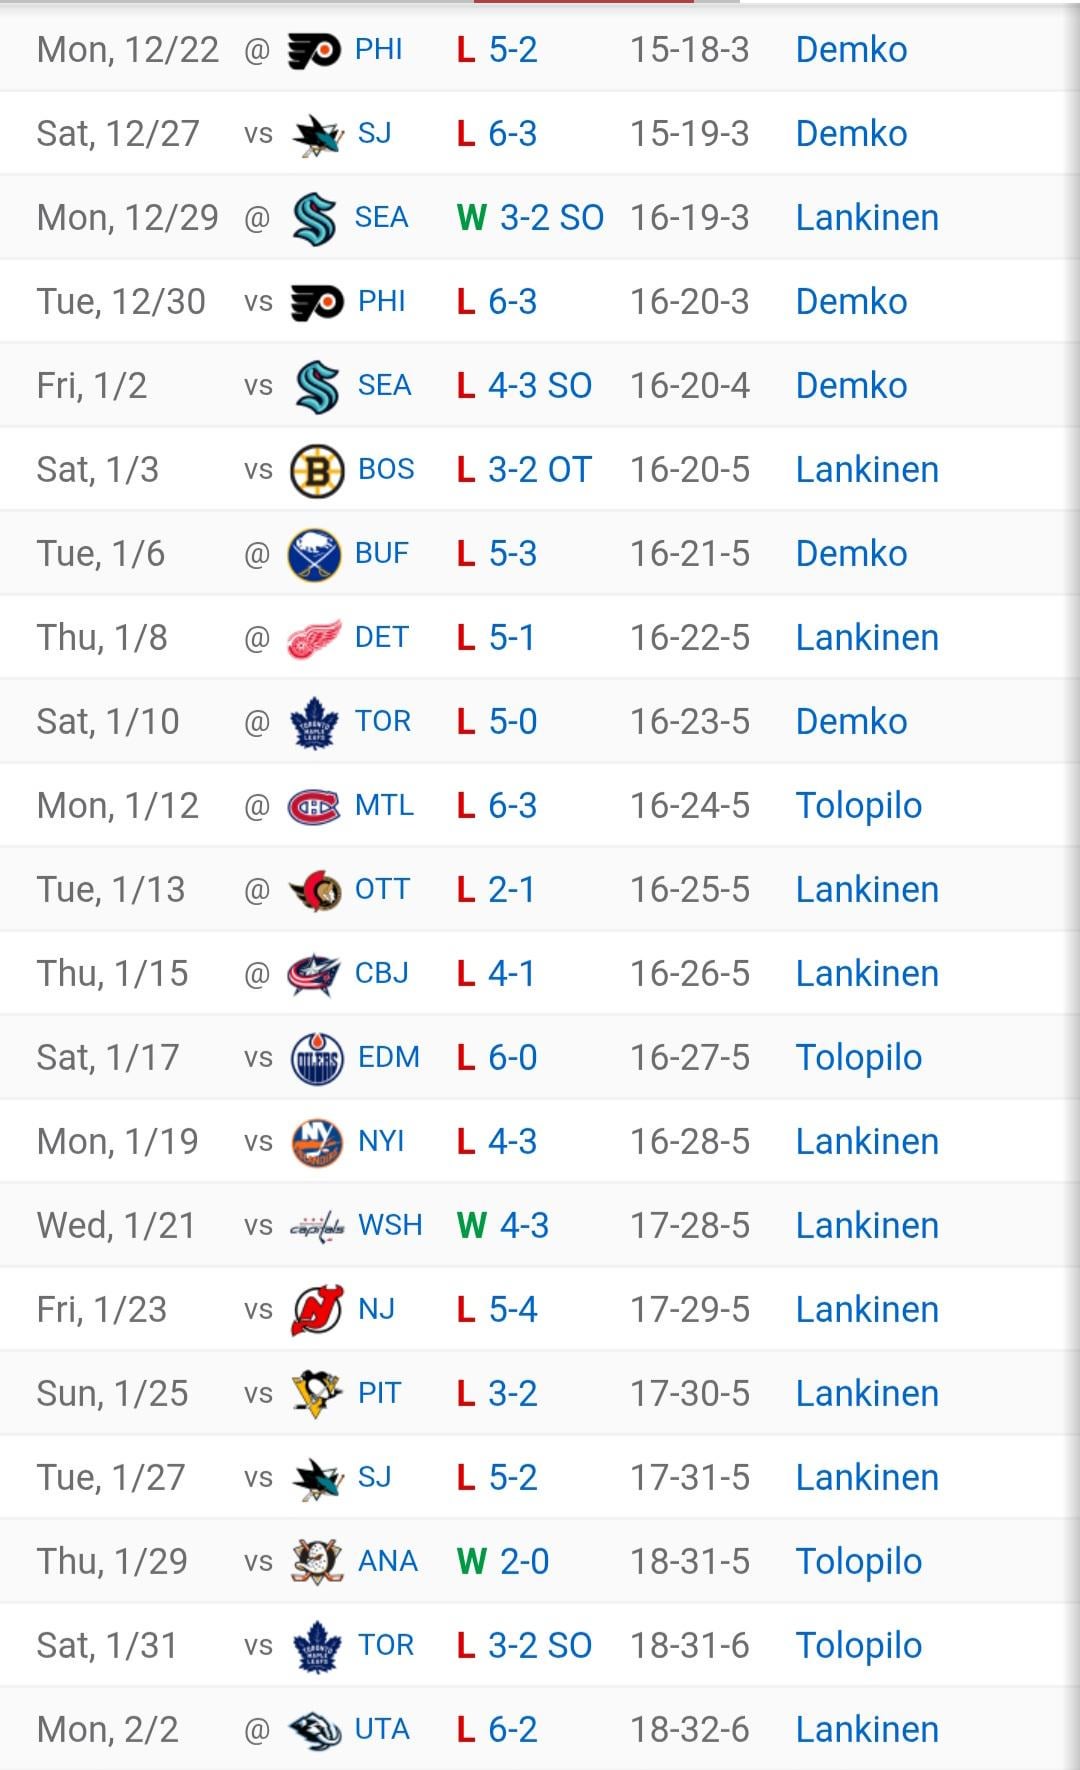This screenshot has width=1080, height=1770.
Task: Click the Islanders logo on 1/19
Action: (317, 1142)
